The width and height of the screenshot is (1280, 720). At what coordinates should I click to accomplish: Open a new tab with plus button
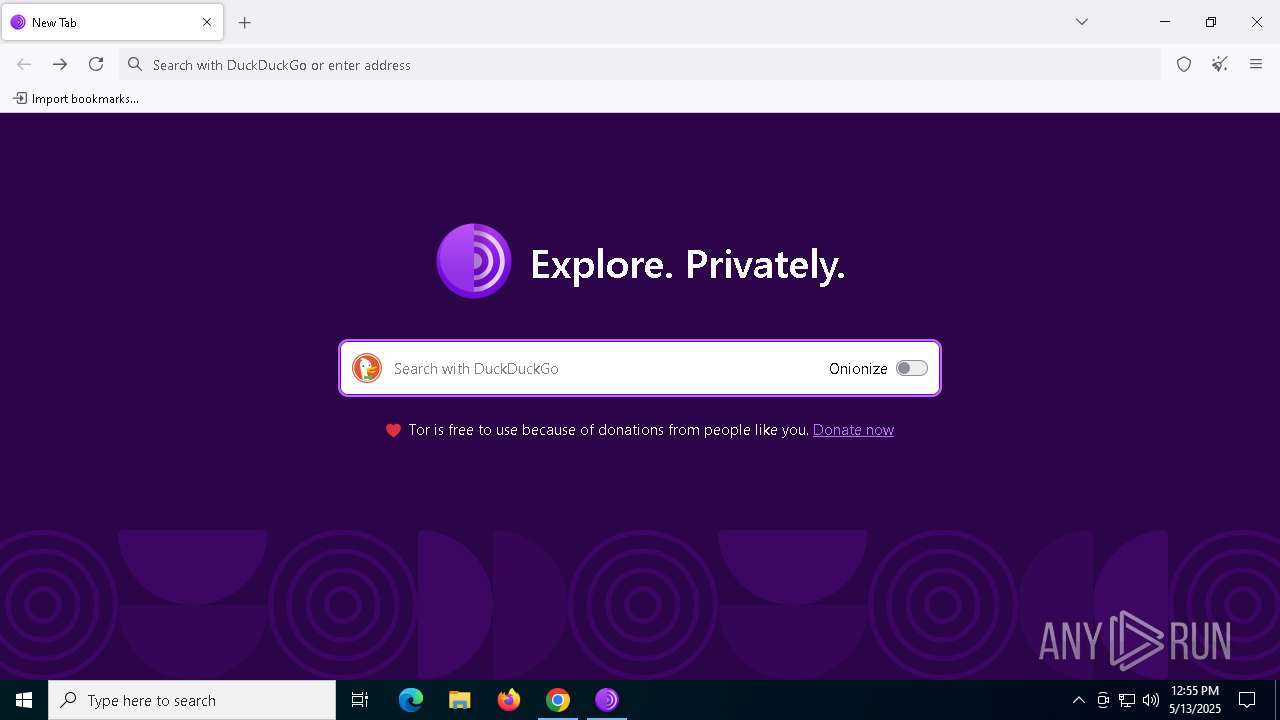point(245,22)
